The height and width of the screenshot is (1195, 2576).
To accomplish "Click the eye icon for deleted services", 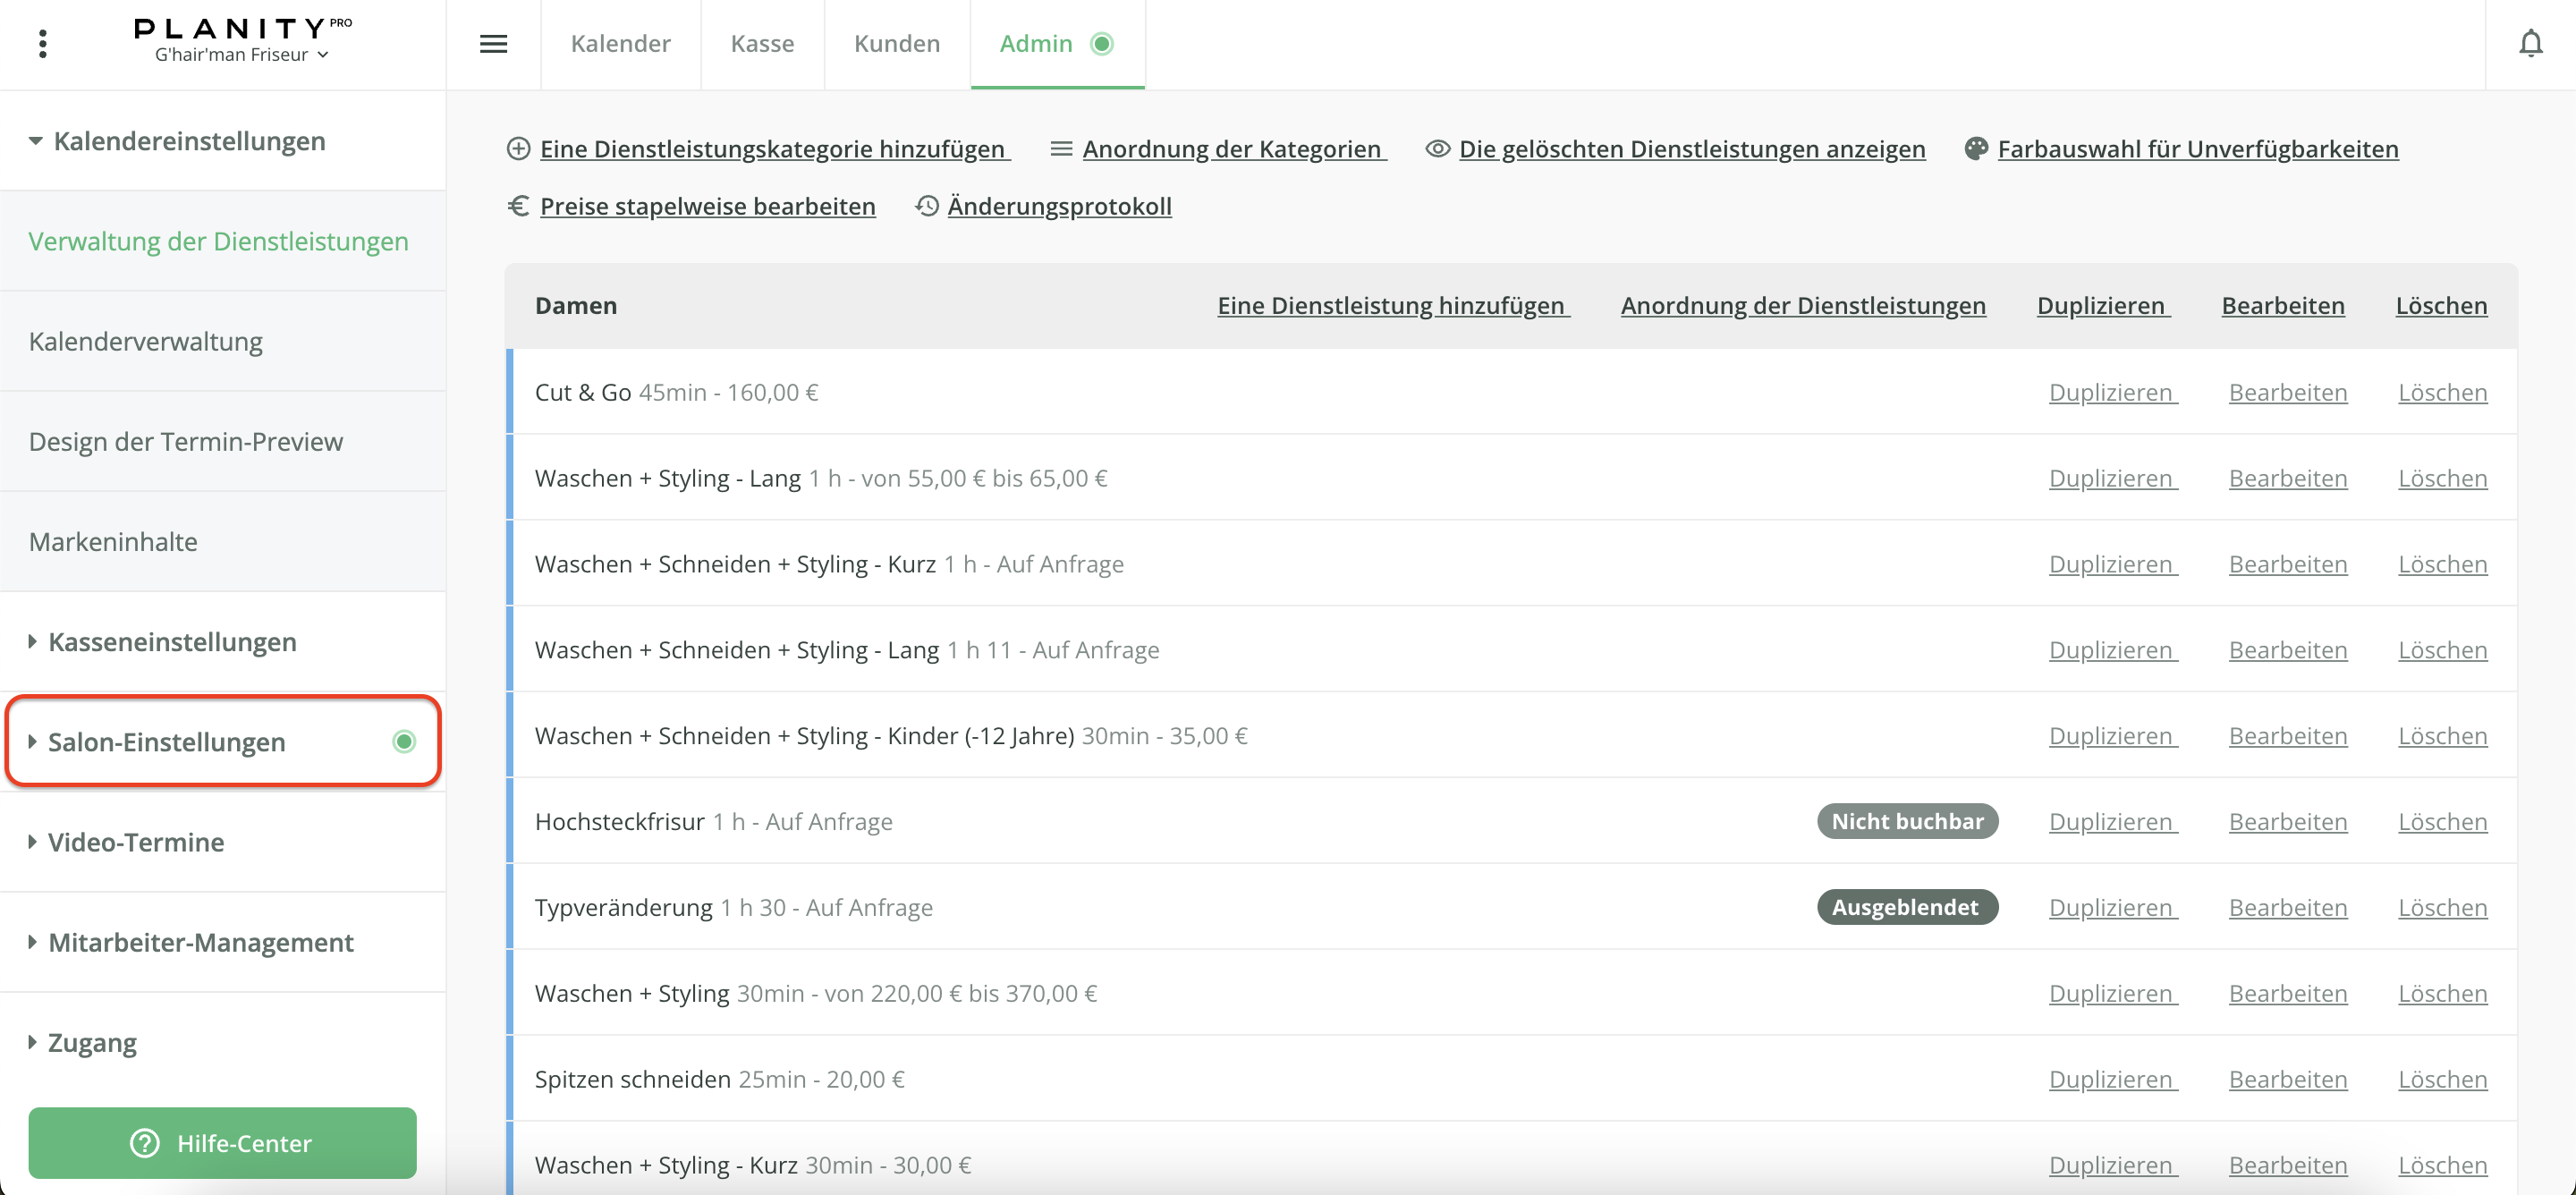I will point(1437,149).
